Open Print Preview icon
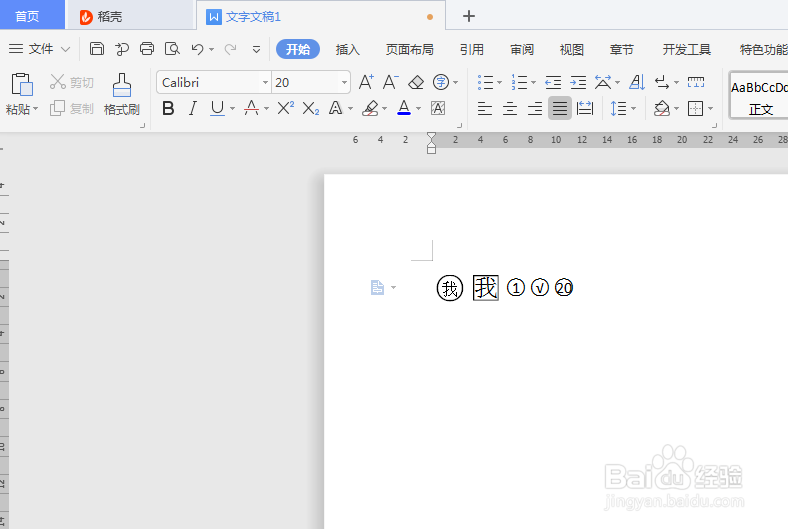 point(172,49)
